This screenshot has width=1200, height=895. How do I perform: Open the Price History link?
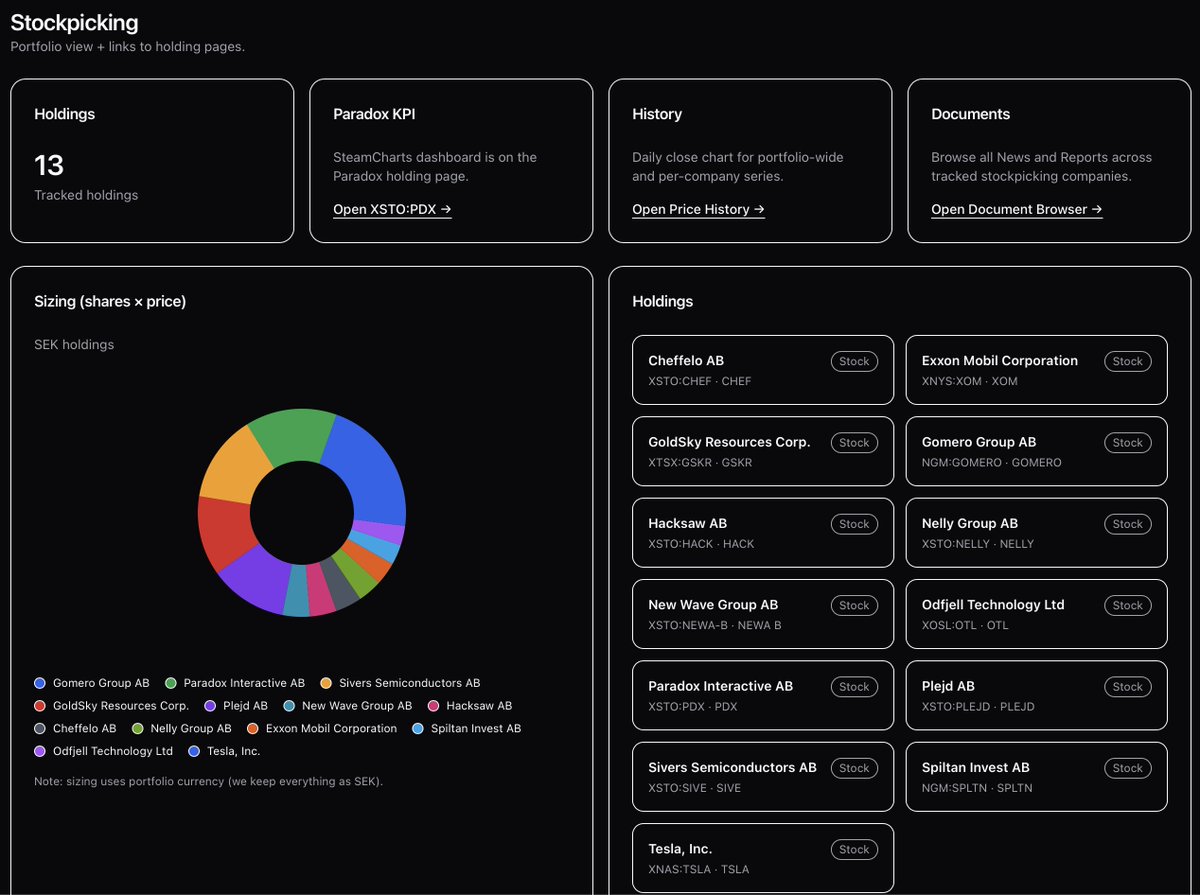[x=697, y=210]
